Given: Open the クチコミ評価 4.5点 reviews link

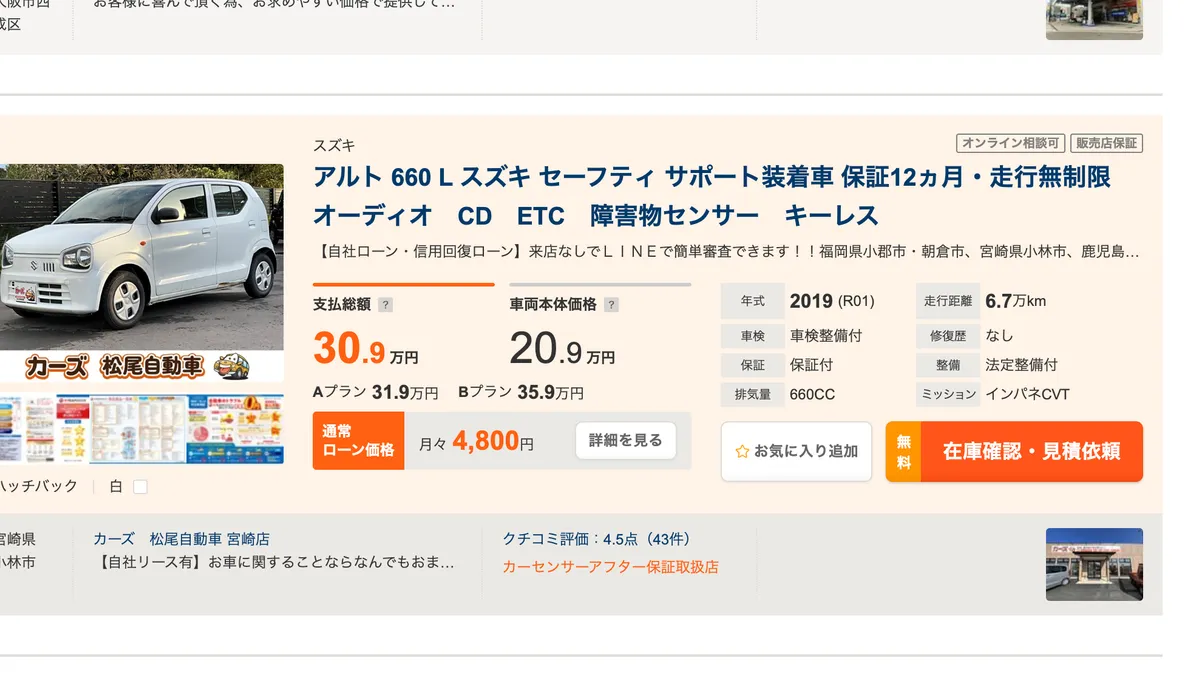Looking at the screenshot, I should point(597,539).
